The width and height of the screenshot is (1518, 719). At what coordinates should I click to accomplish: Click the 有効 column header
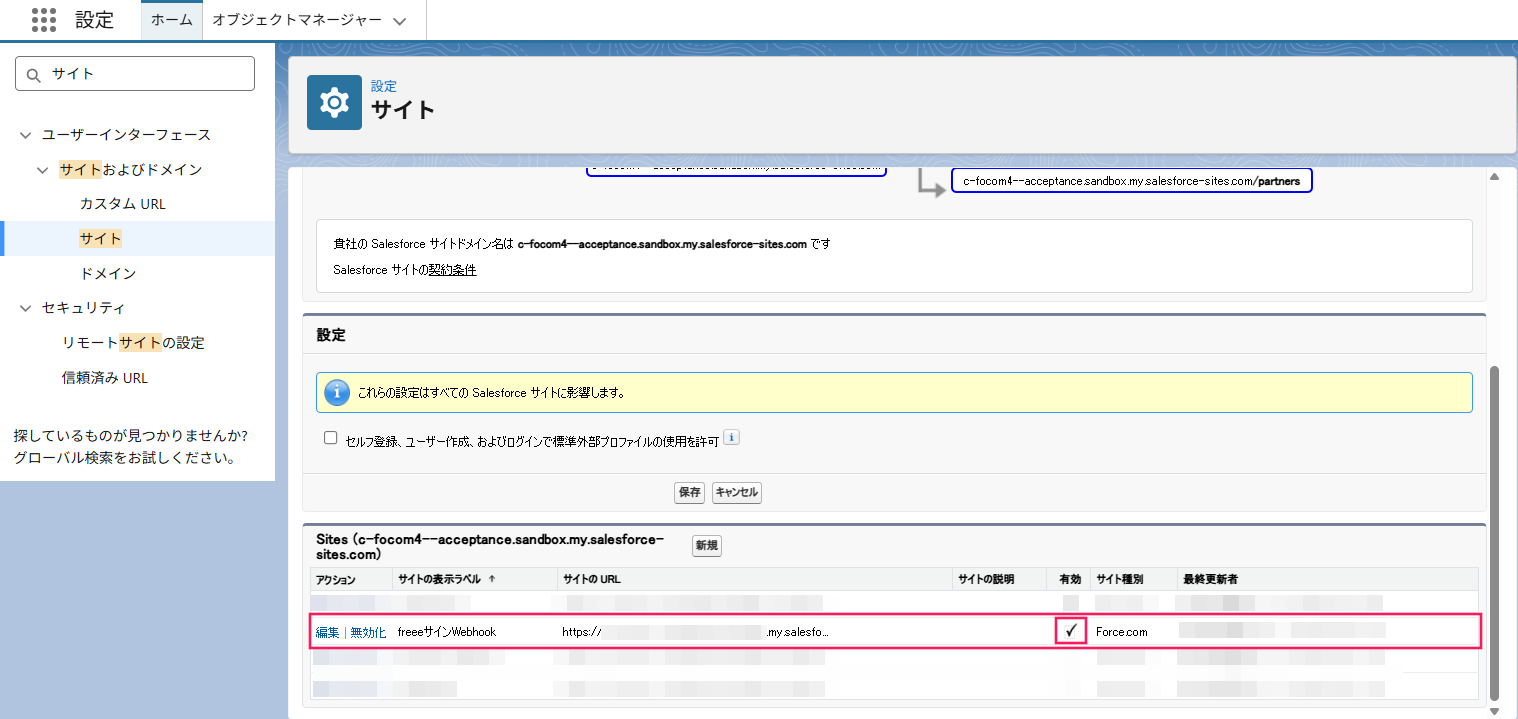click(x=1070, y=579)
